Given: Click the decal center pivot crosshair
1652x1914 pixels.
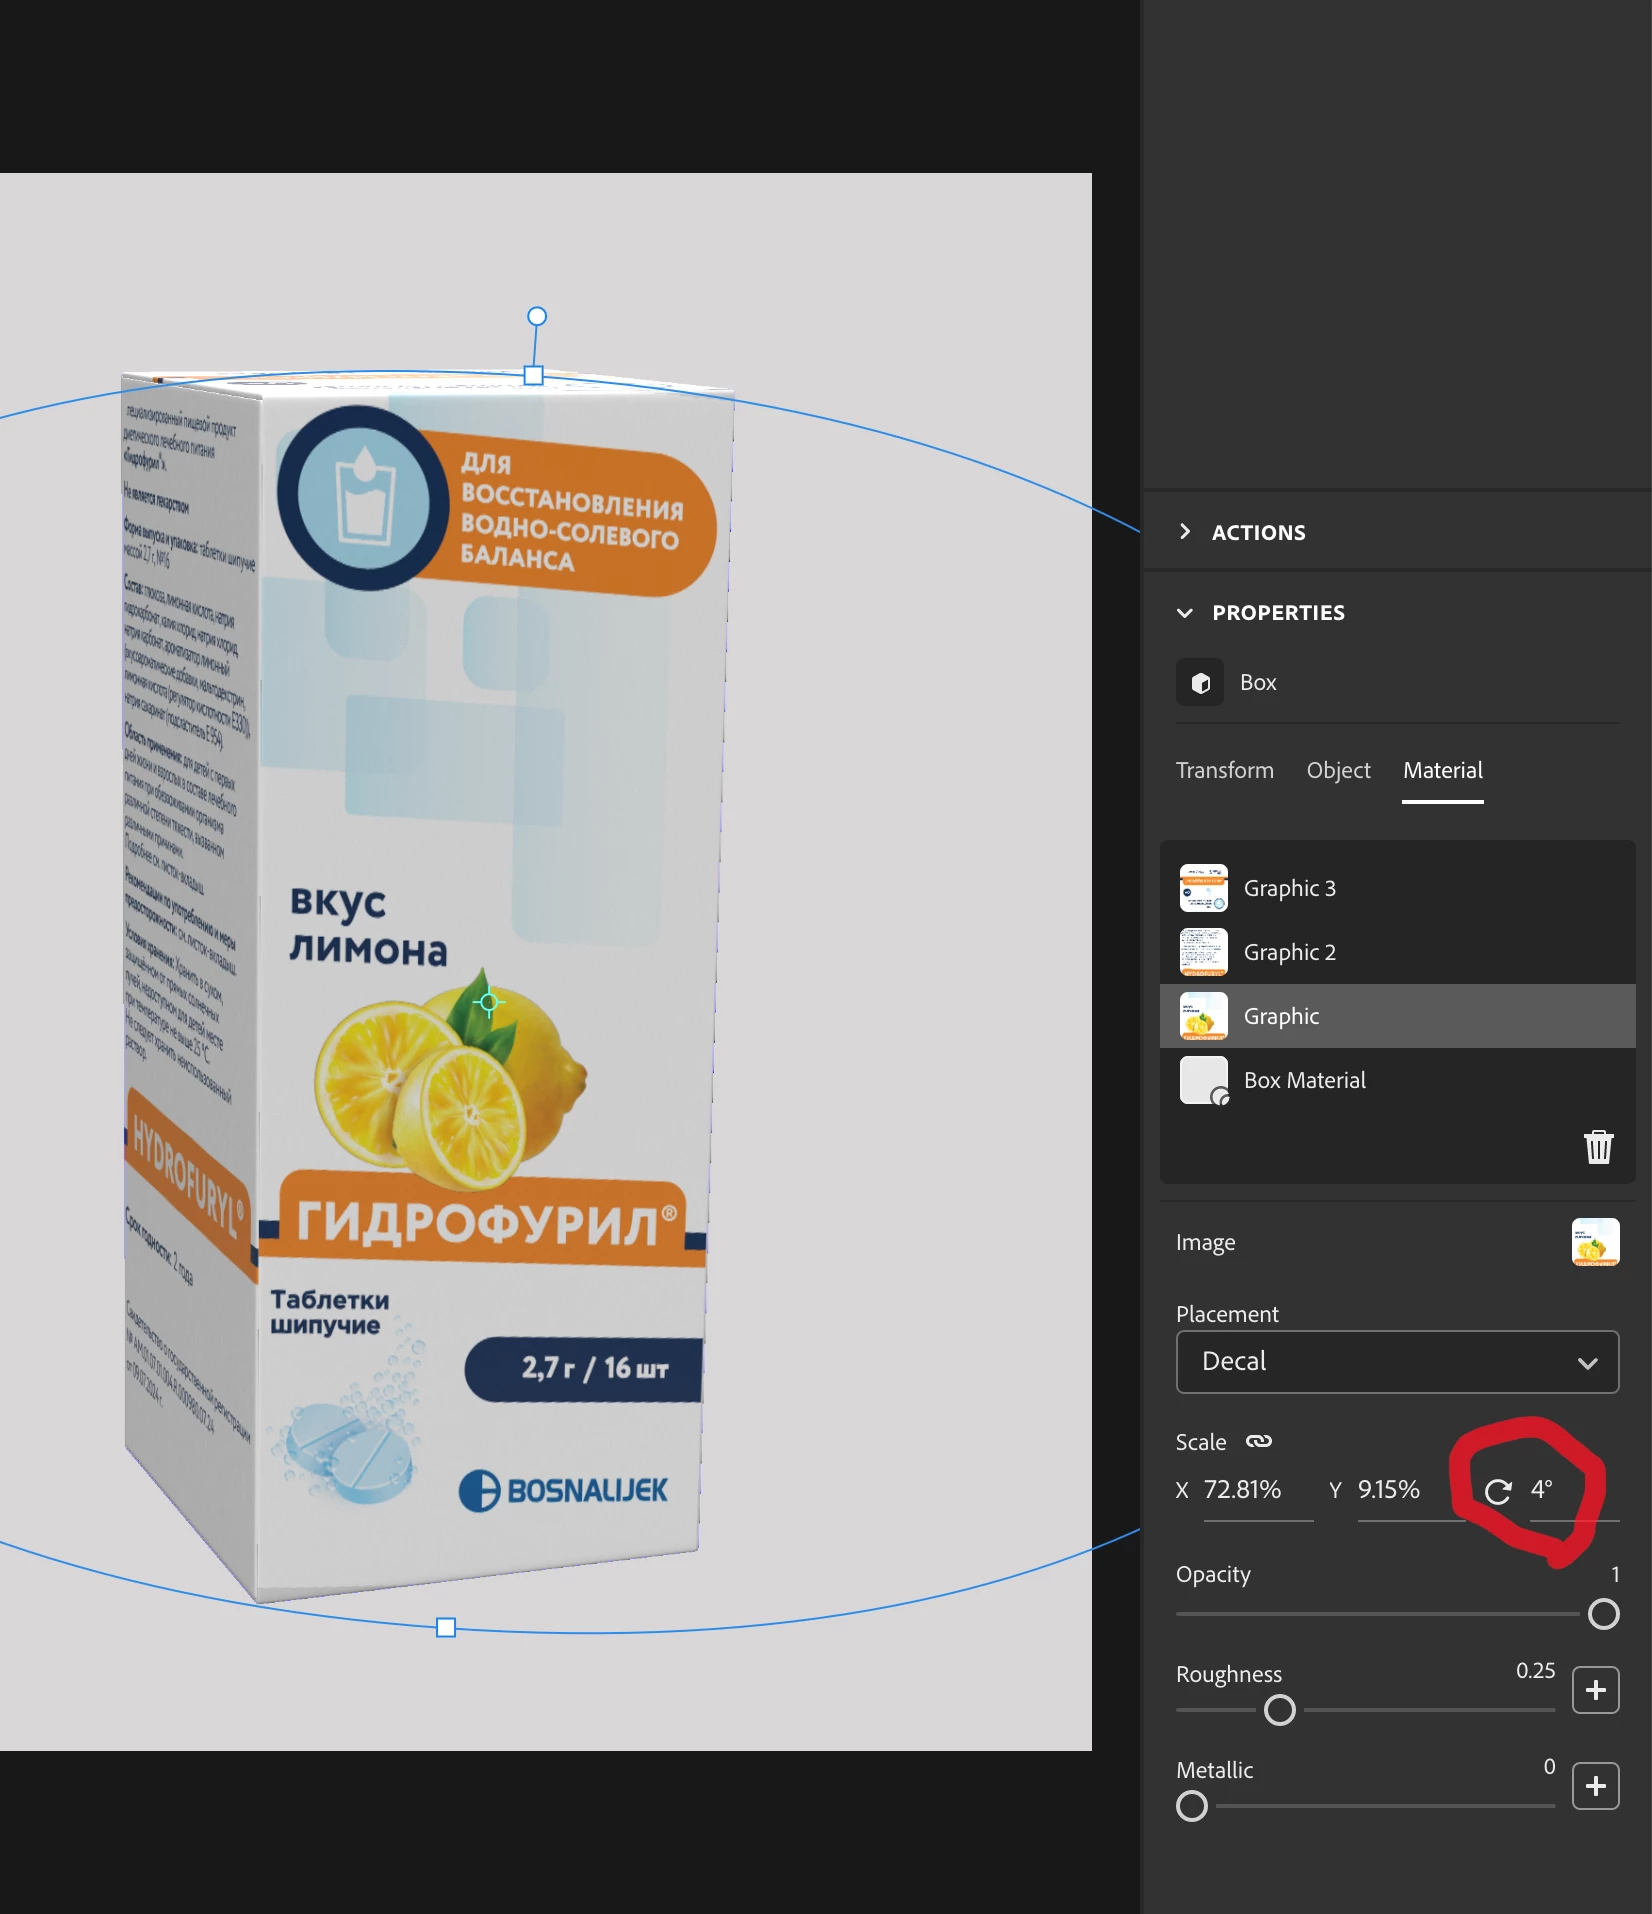Looking at the screenshot, I should click(489, 1002).
